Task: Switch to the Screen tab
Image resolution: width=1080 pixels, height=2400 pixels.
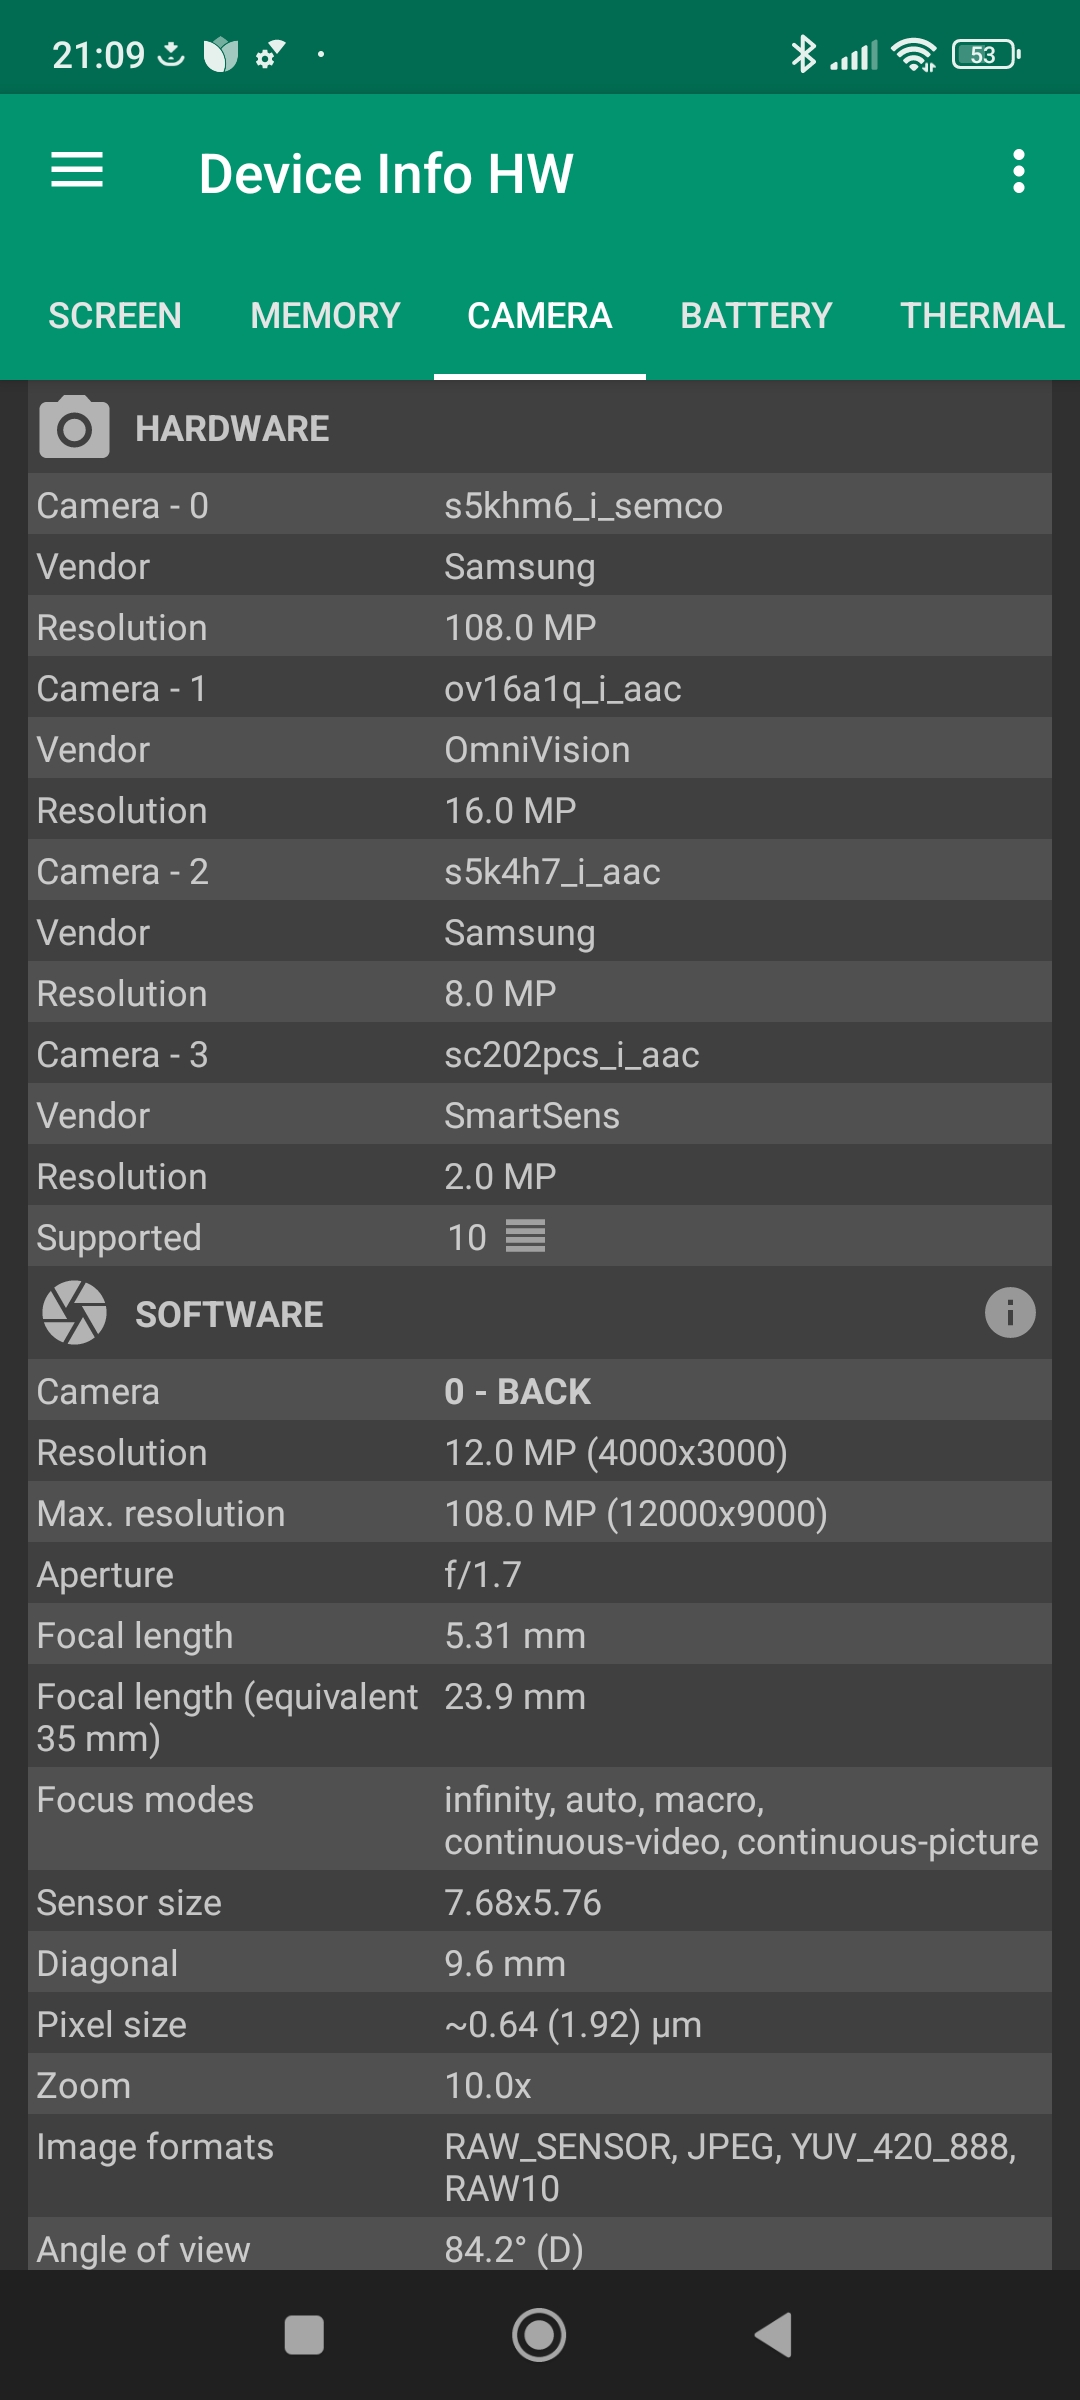Action: (x=115, y=316)
